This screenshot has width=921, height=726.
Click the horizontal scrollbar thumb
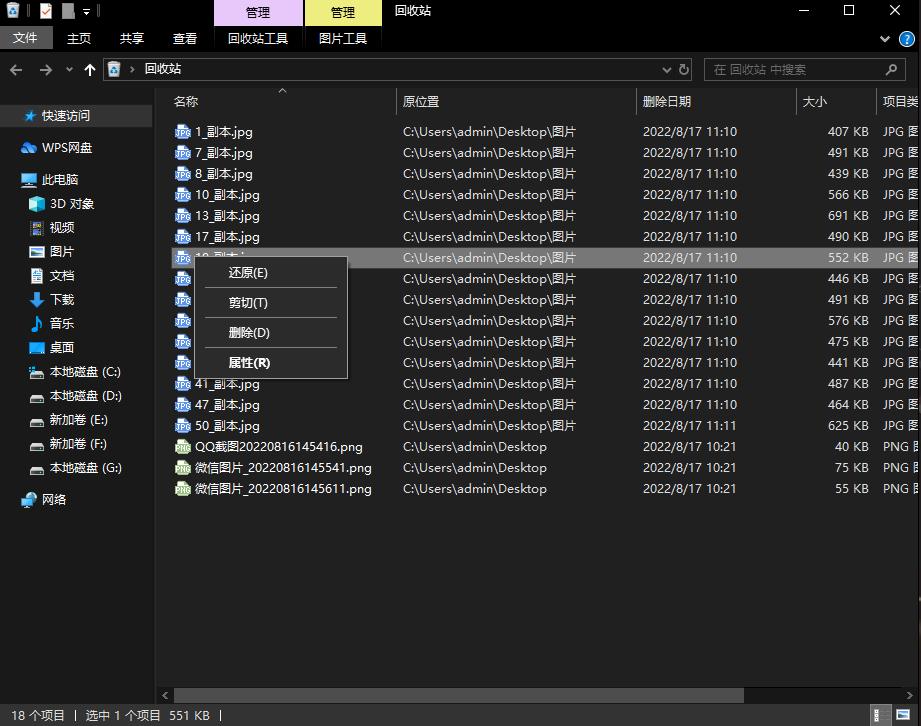(x=459, y=695)
